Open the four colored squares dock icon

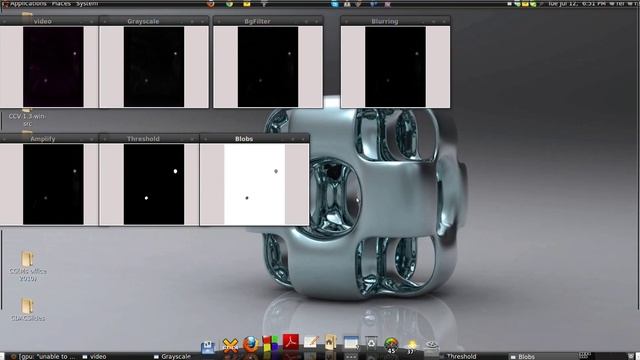click(x=270, y=343)
